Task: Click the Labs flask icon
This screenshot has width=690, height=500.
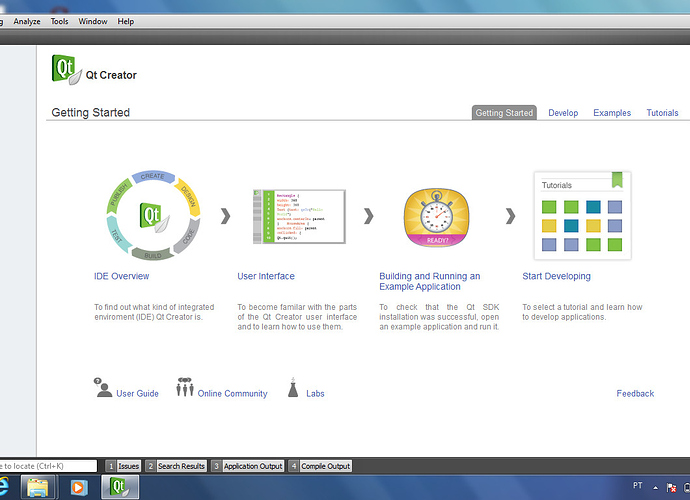Action: pyautogui.click(x=293, y=387)
